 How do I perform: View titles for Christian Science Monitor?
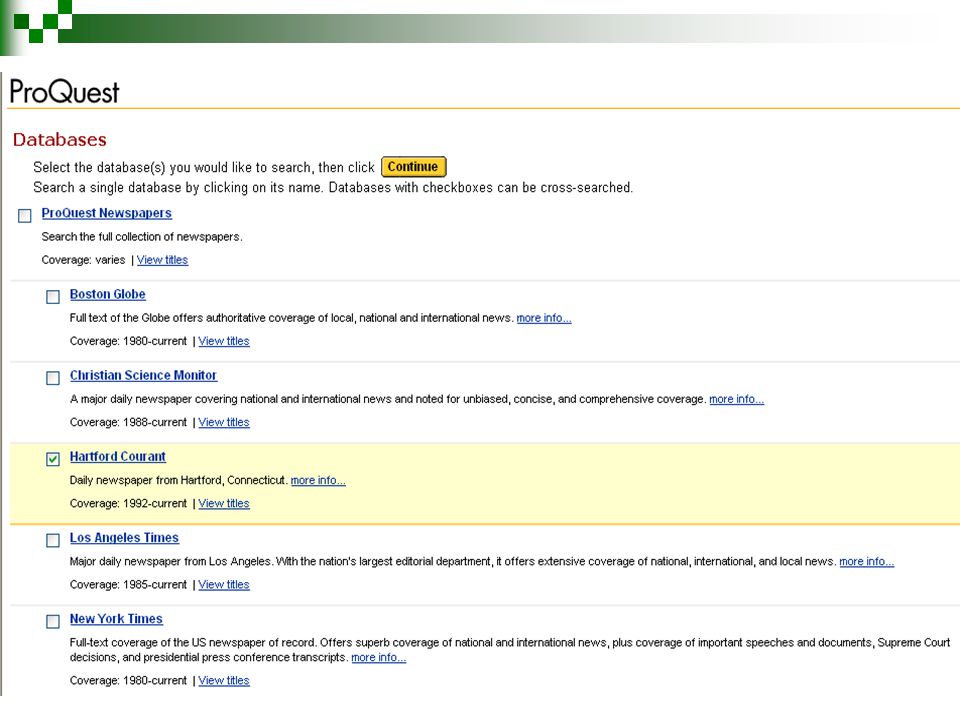(x=224, y=422)
